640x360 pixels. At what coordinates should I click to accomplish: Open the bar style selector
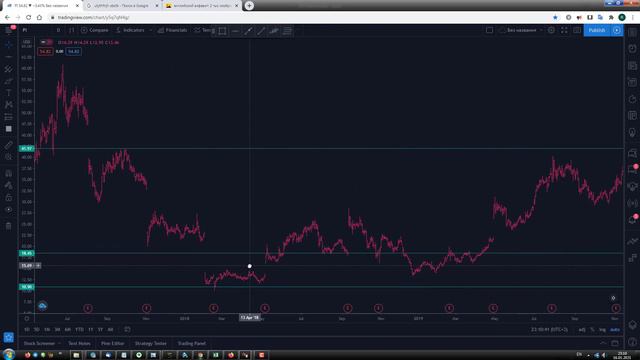(x=71, y=30)
